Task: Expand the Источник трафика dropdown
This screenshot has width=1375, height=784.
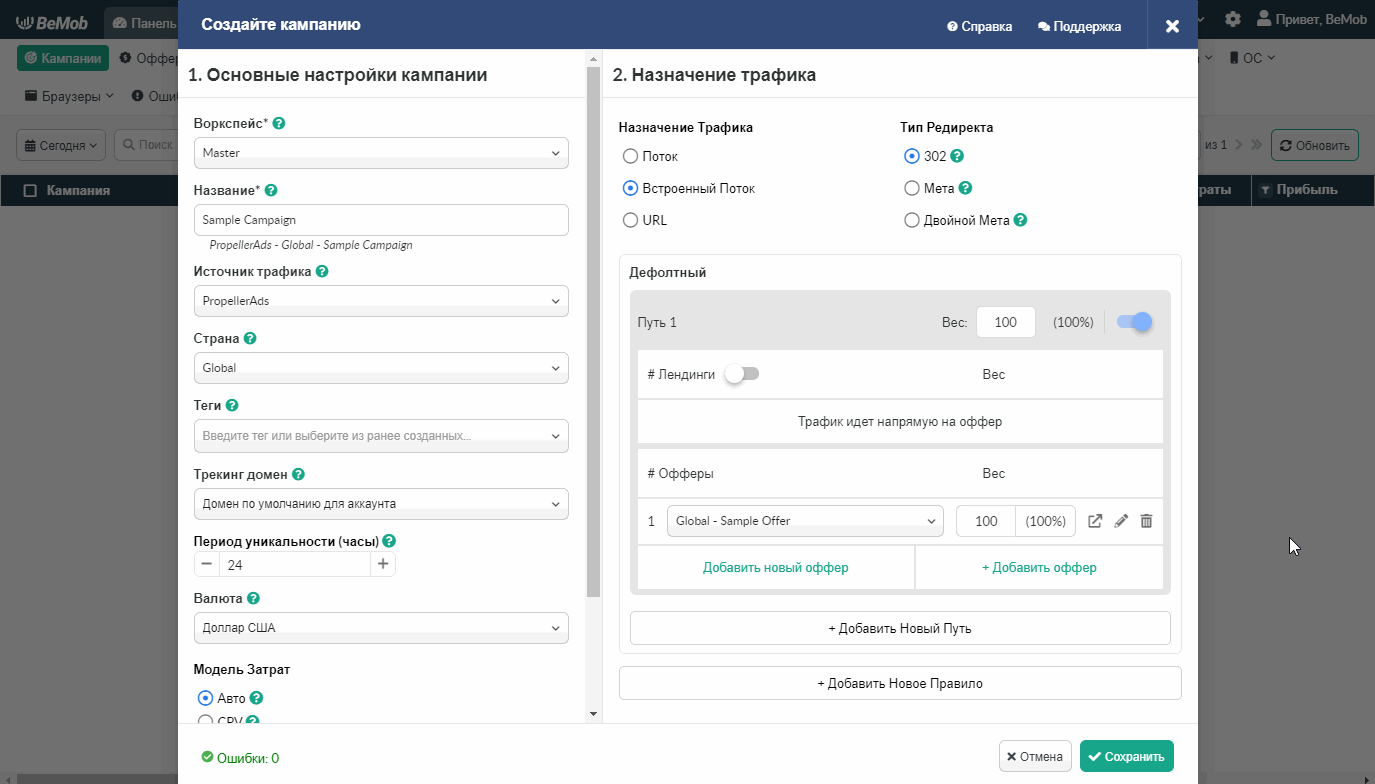Action: point(380,301)
